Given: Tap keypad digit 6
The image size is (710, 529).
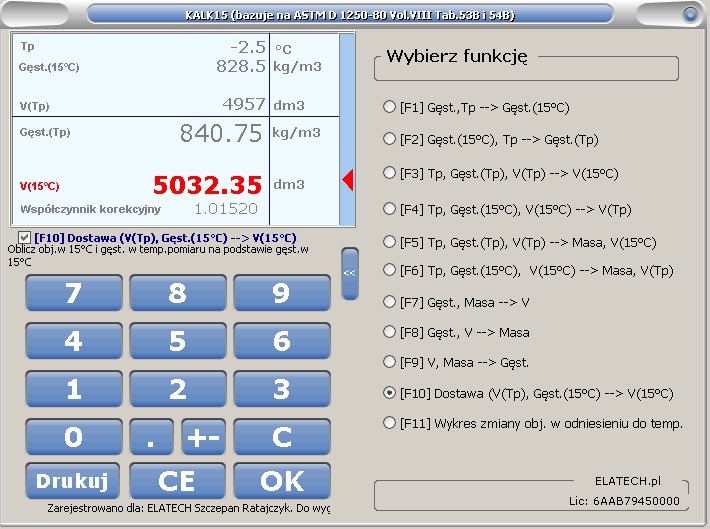Looking at the screenshot, I should point(282,341).
